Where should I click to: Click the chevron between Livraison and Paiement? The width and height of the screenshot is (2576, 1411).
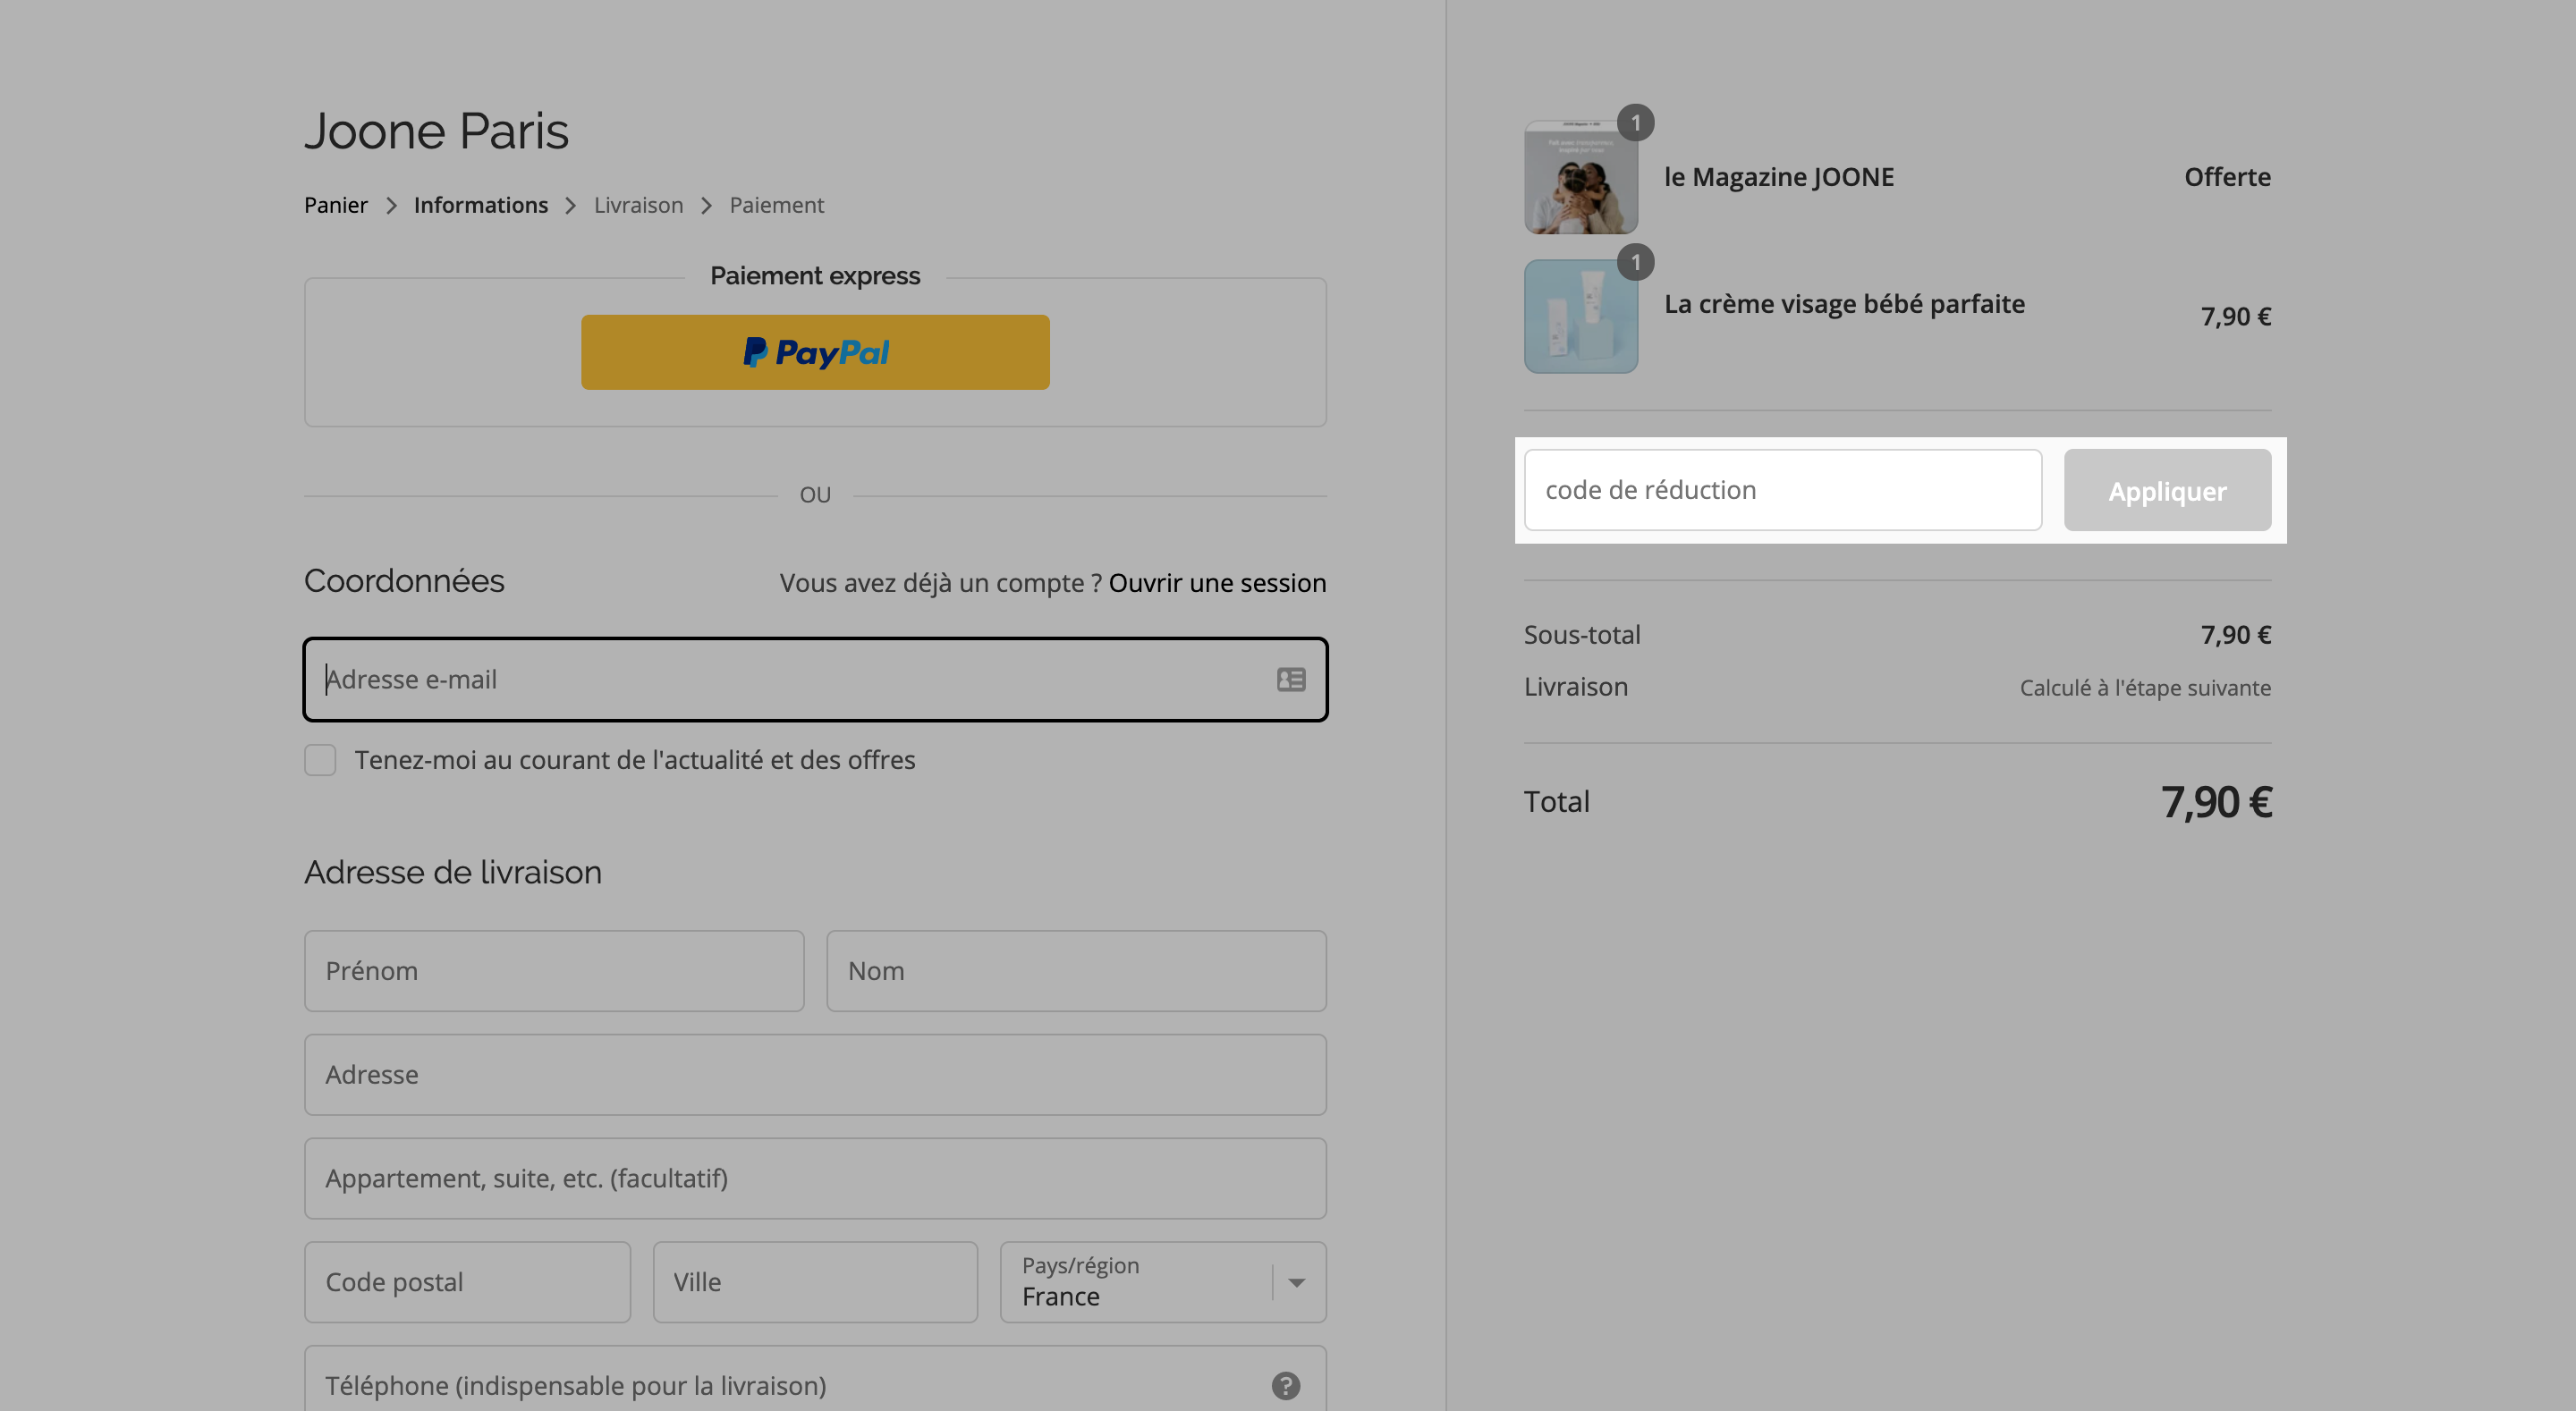pos(707,205)
